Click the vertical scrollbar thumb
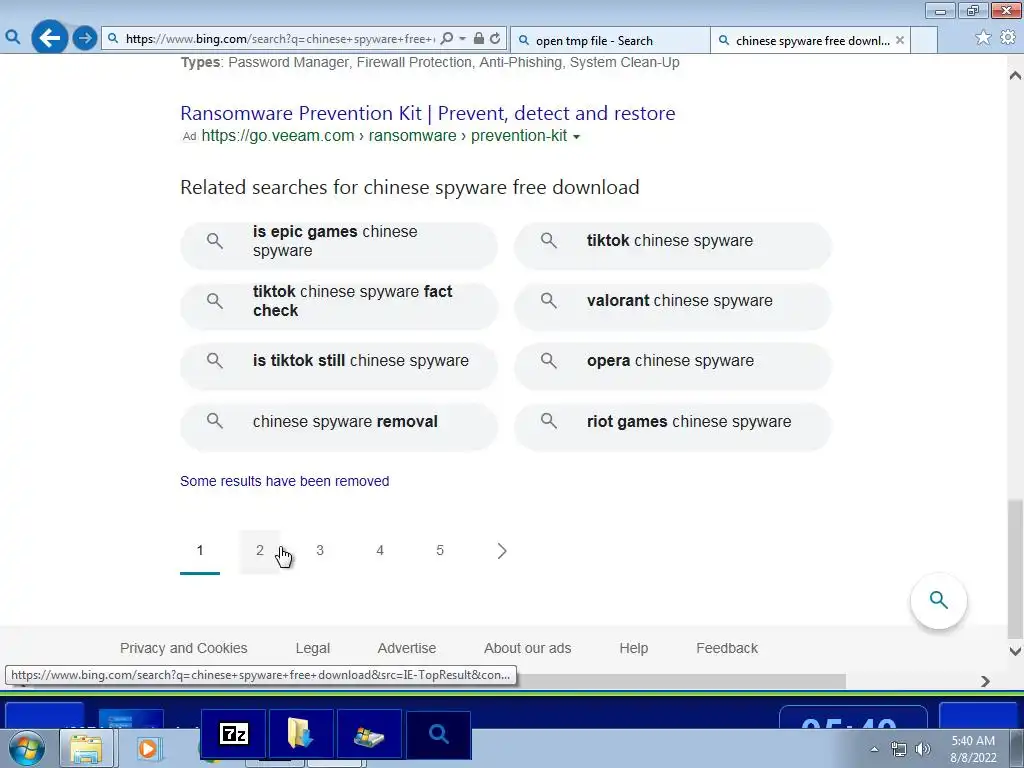This screenshot has width=1024, height=768. pyautogui.click(x=1015, y=569)
